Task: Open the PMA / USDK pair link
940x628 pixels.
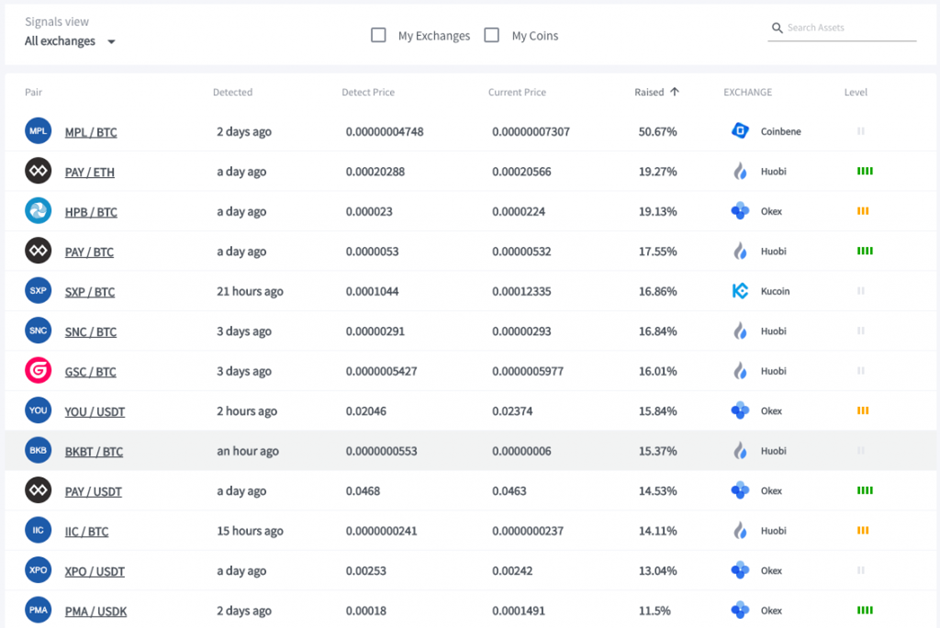Action: 96,612
